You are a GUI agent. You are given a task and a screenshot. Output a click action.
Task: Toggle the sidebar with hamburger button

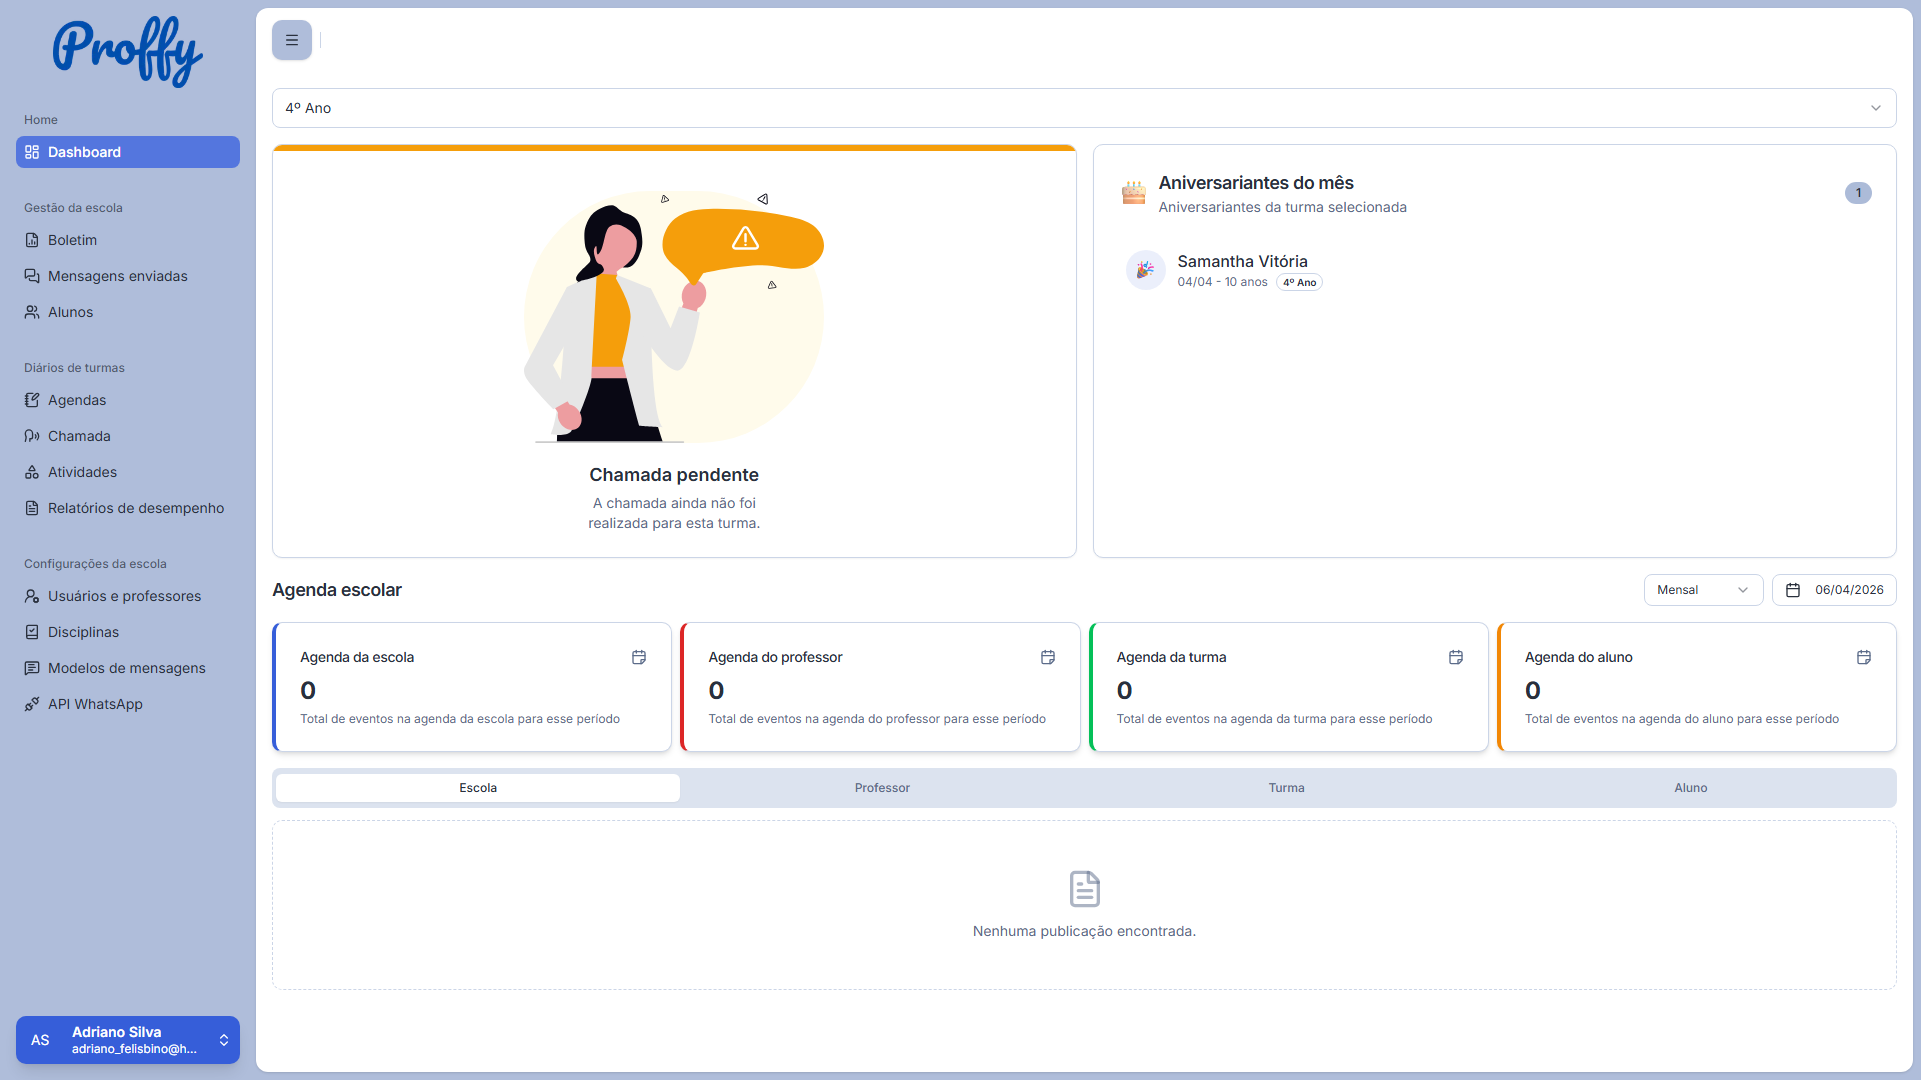[292, 40]
